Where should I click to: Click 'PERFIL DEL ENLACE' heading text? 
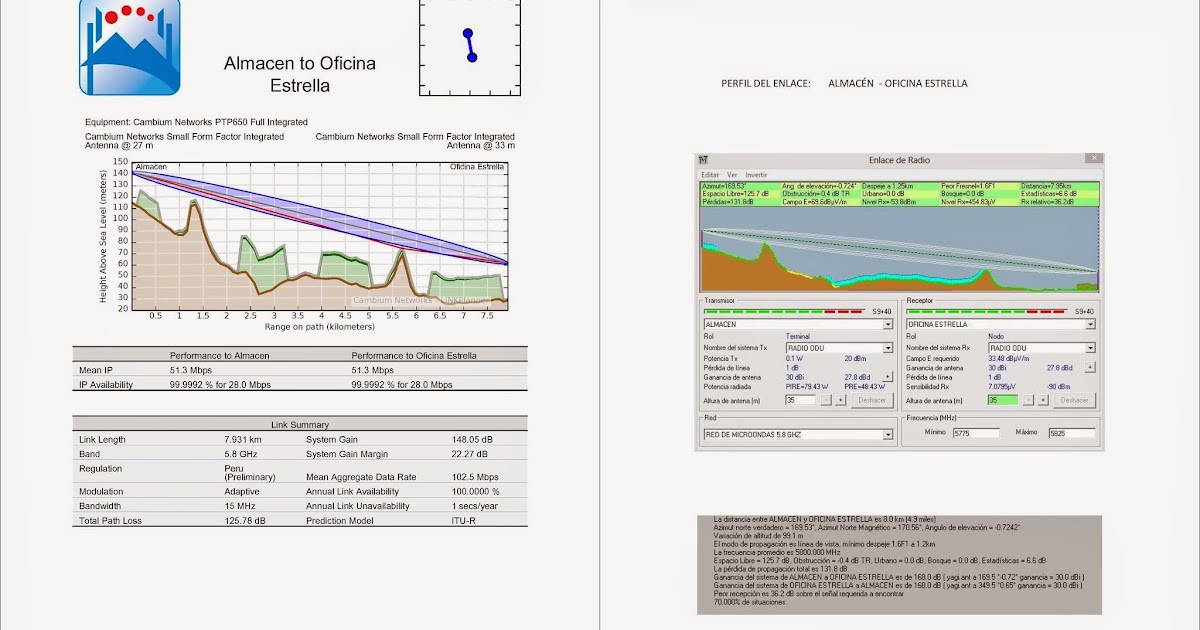[x=765, y=84]
